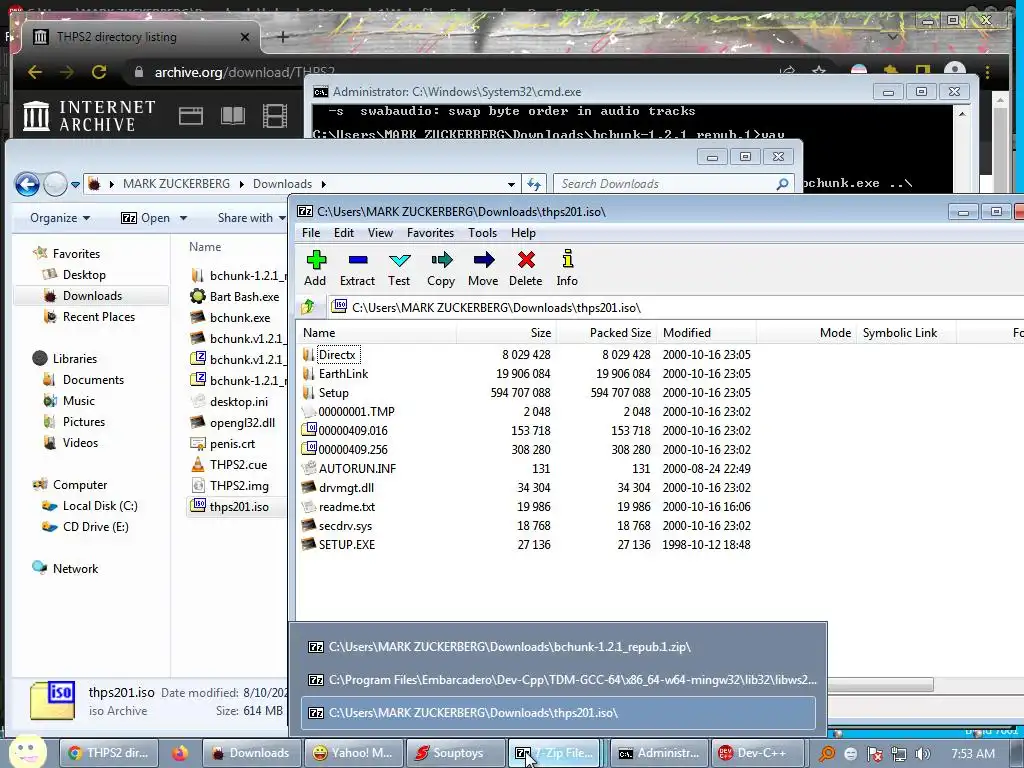Image resolution: width=1024 pixels, height=768 pixels.
Task: Click the Test icon in 7-Zip
Action: (399, 268)
